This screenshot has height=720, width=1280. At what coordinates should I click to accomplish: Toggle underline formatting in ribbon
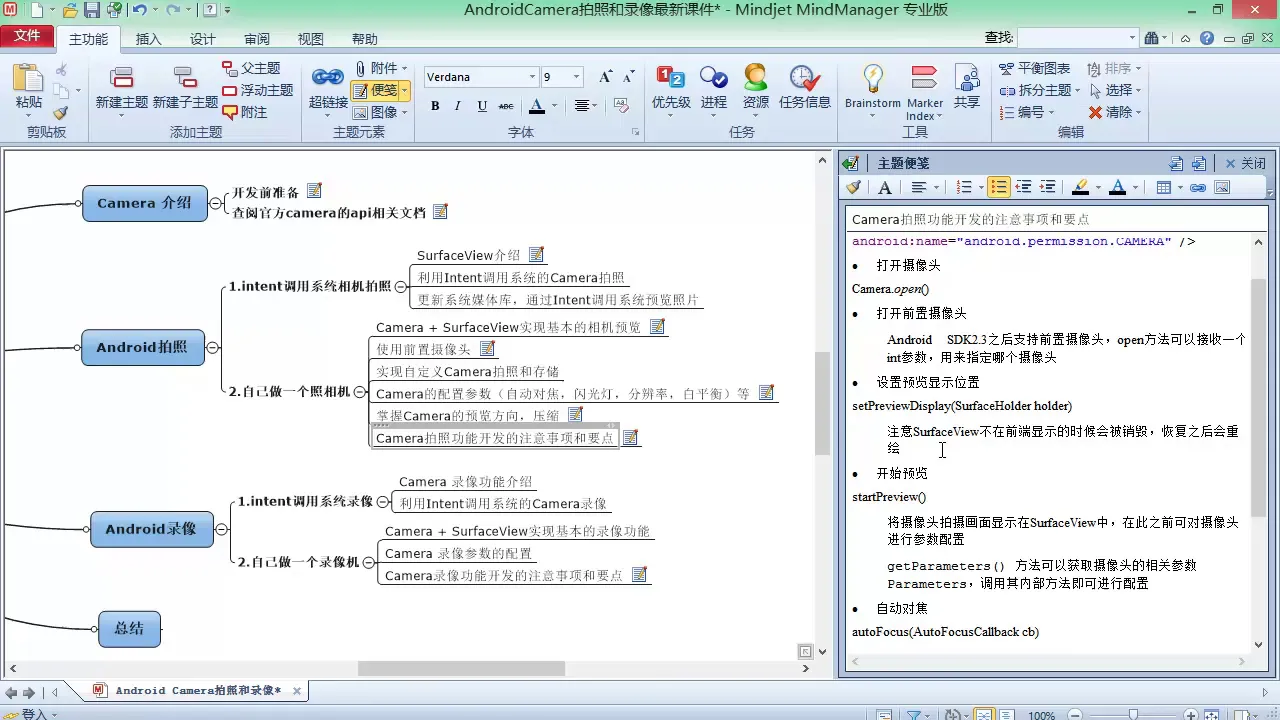pyautogui.click(x=482, y=106)
